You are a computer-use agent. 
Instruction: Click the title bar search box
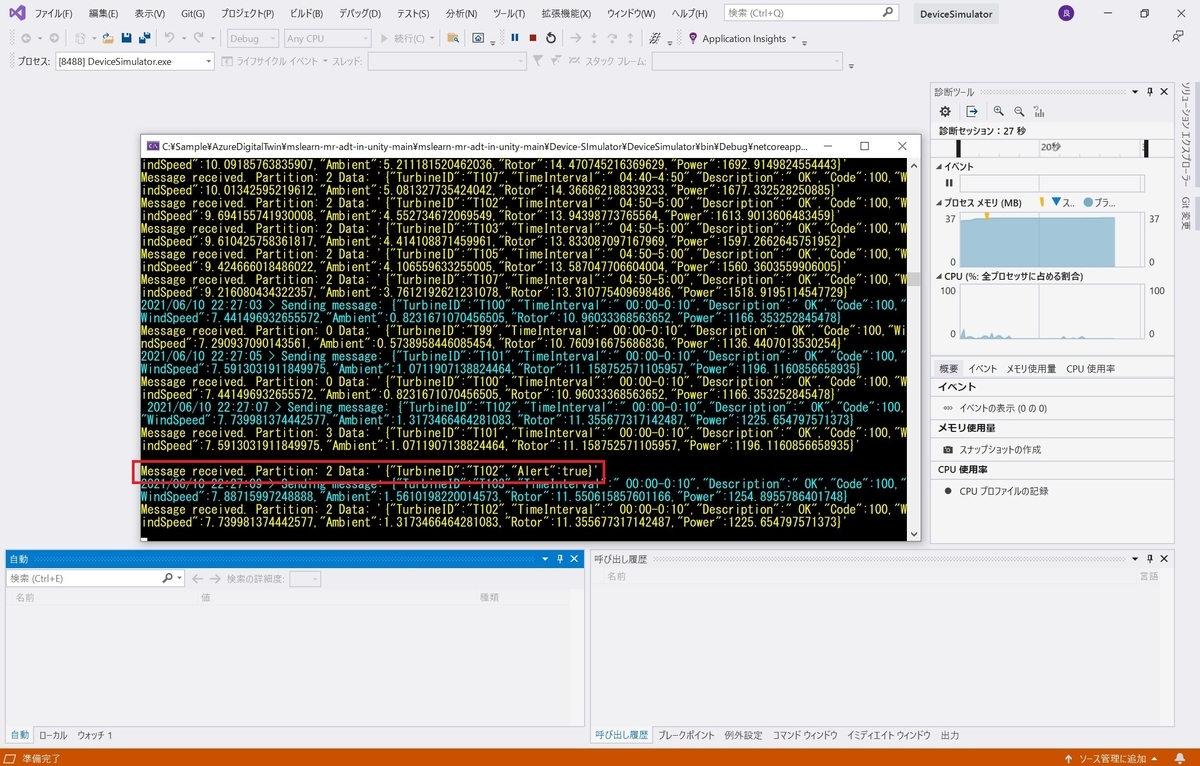coord(811,13)
